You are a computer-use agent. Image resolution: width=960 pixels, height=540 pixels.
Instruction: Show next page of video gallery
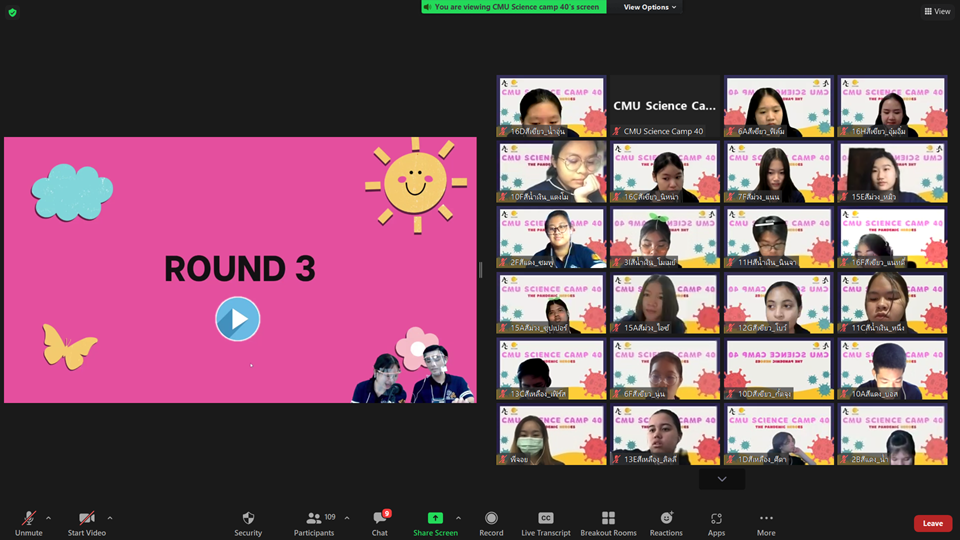(722, 480)
